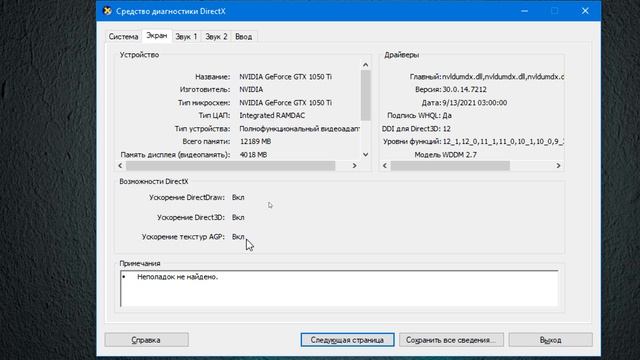The height and width of the screenshot is (360, 640).
Task: Click the 'Подпись WHQL: Да' line
Action: coord(419,116)
